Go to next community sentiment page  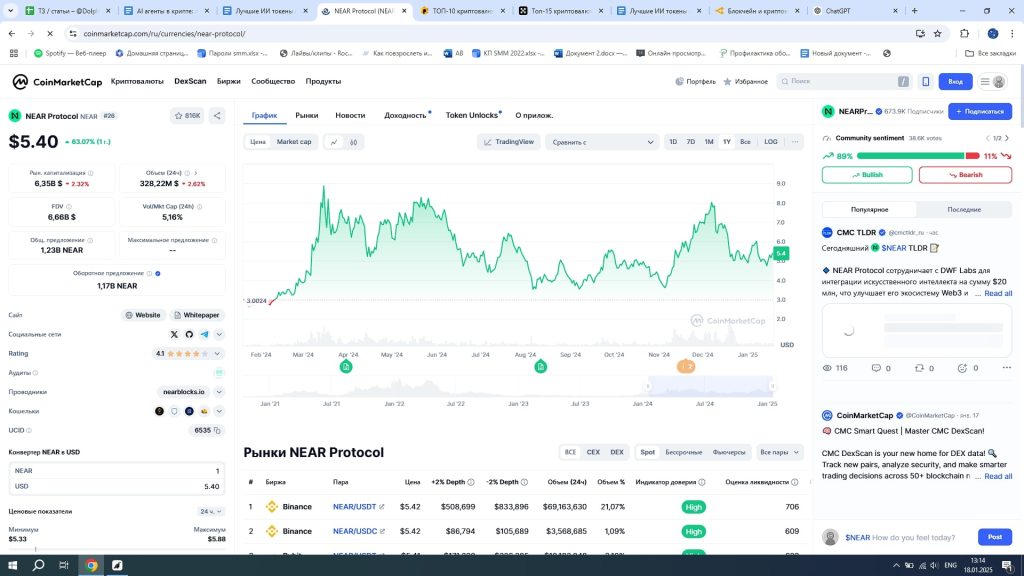coord(1006,138)
